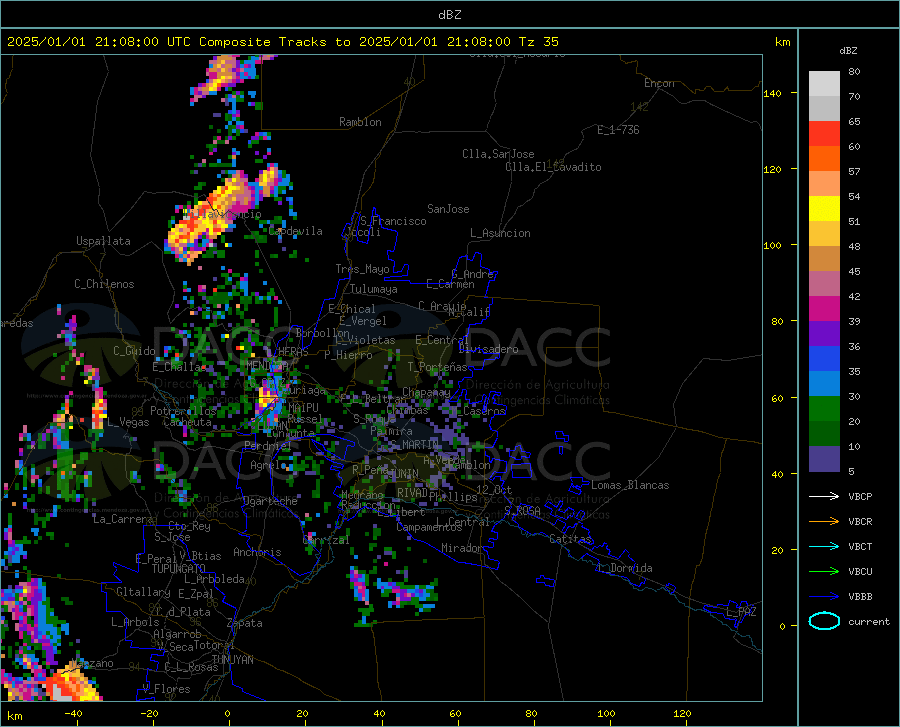Click the 'S_Francisco' place label
The image size is (900, 727).
393,221
